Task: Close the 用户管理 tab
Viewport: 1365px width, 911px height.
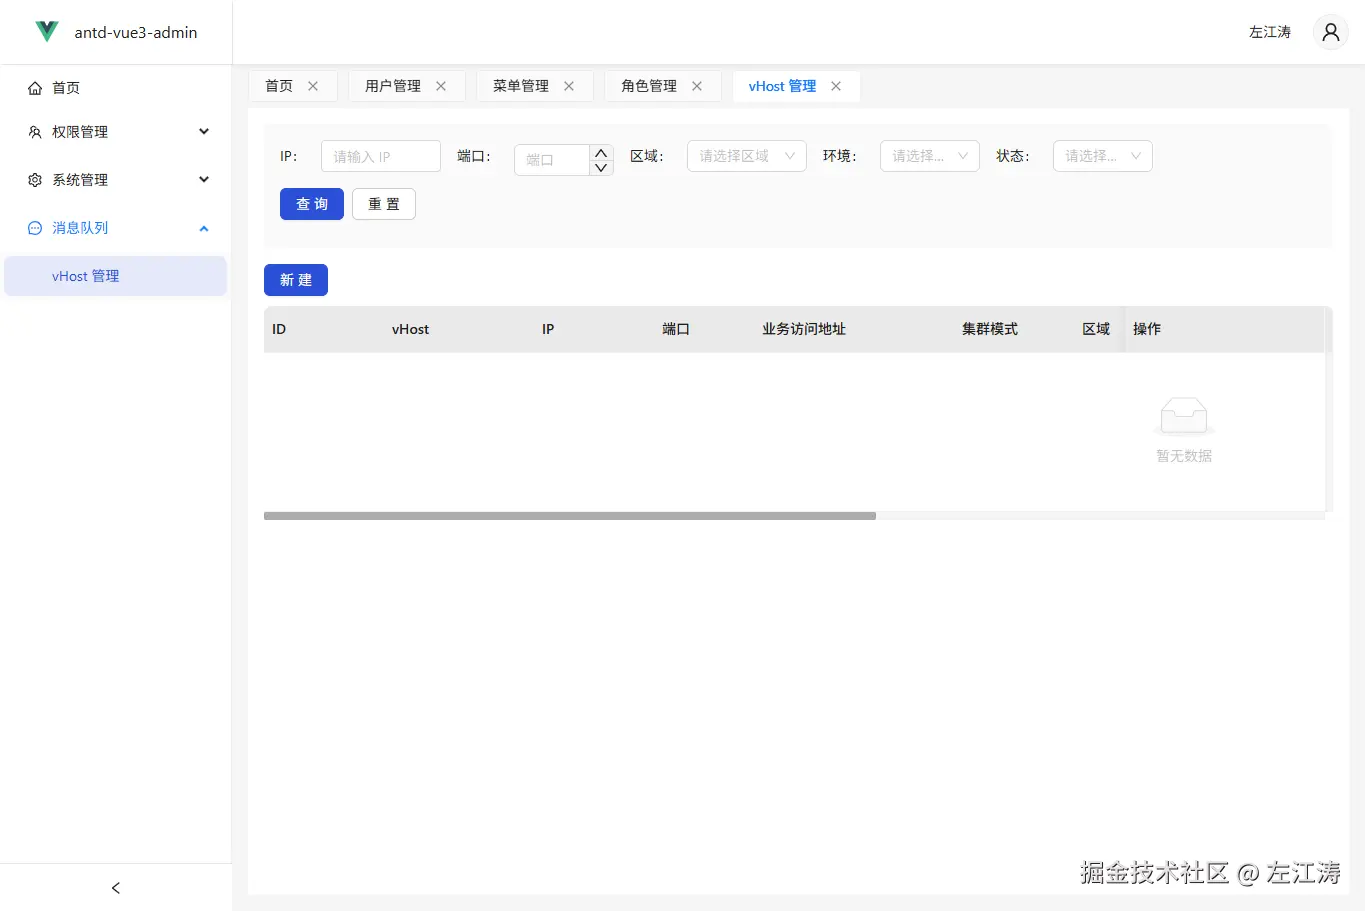Action: click(x=440, y=85)
